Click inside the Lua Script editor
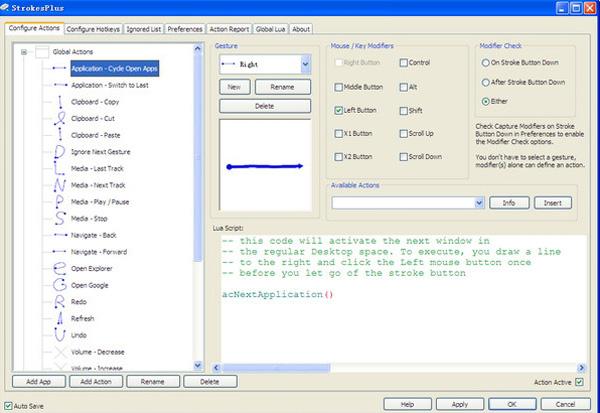The height and width of the screenshot is (413, 600). [403, 299]
